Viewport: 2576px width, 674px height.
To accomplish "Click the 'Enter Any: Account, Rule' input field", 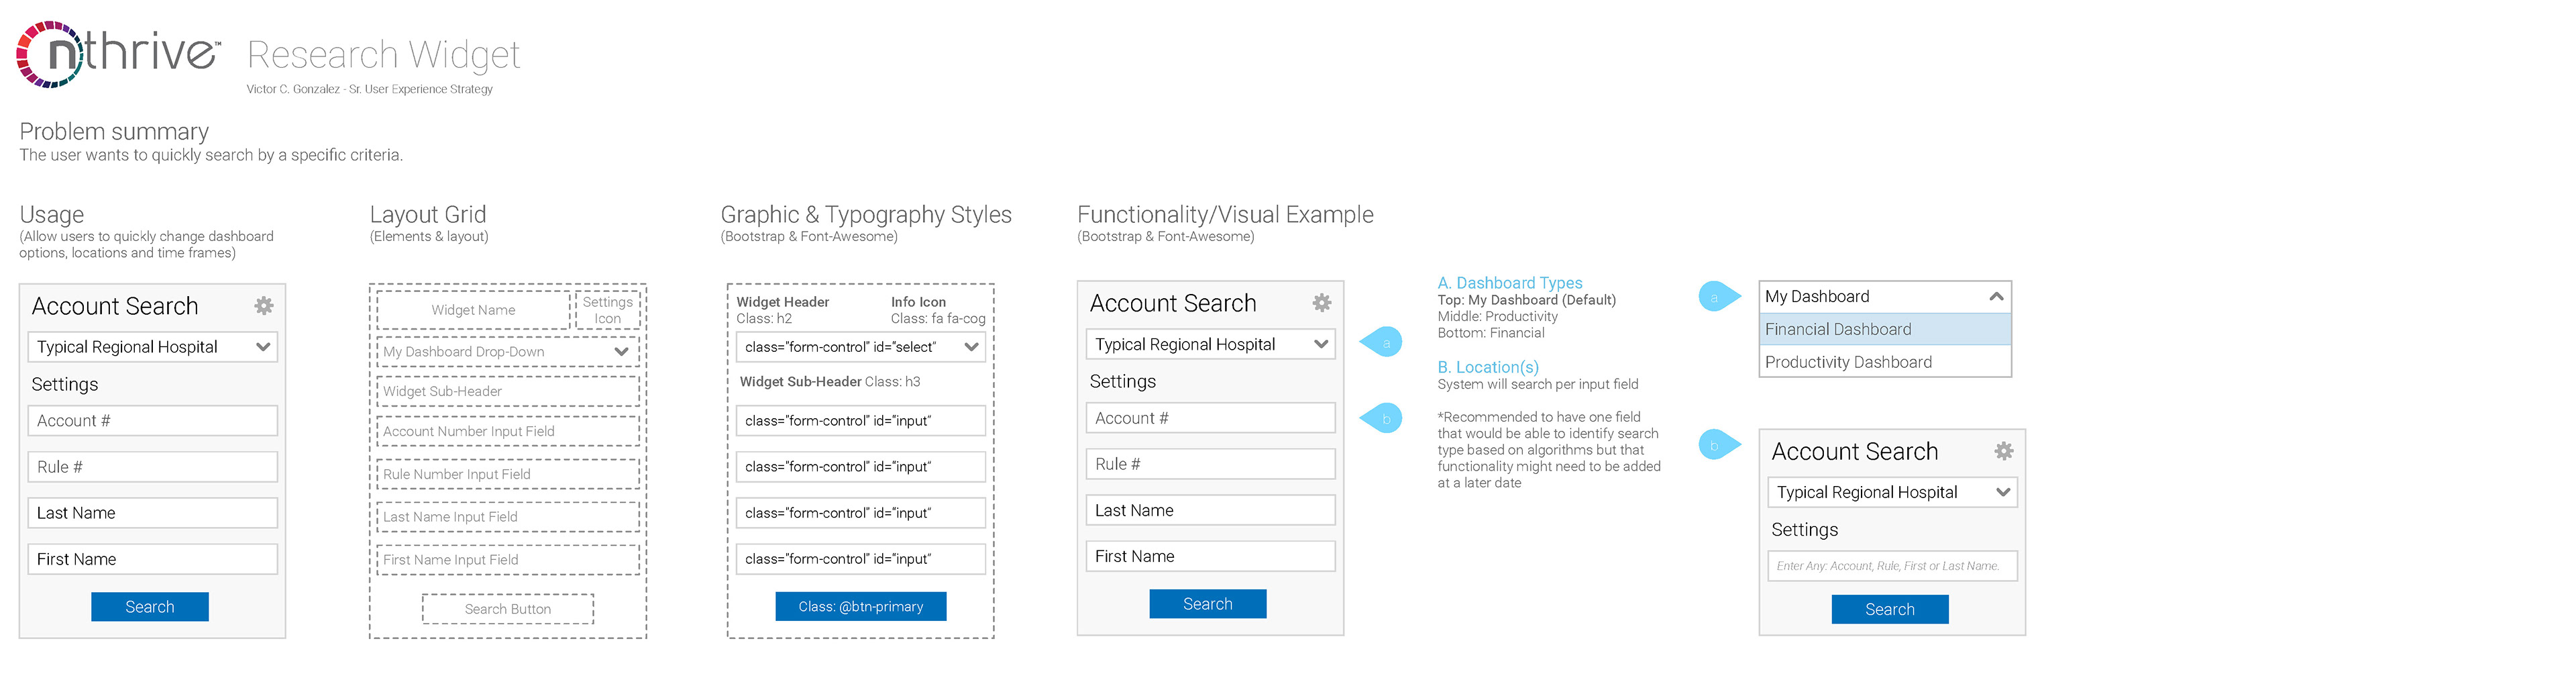I will [x=1892, y=566].
